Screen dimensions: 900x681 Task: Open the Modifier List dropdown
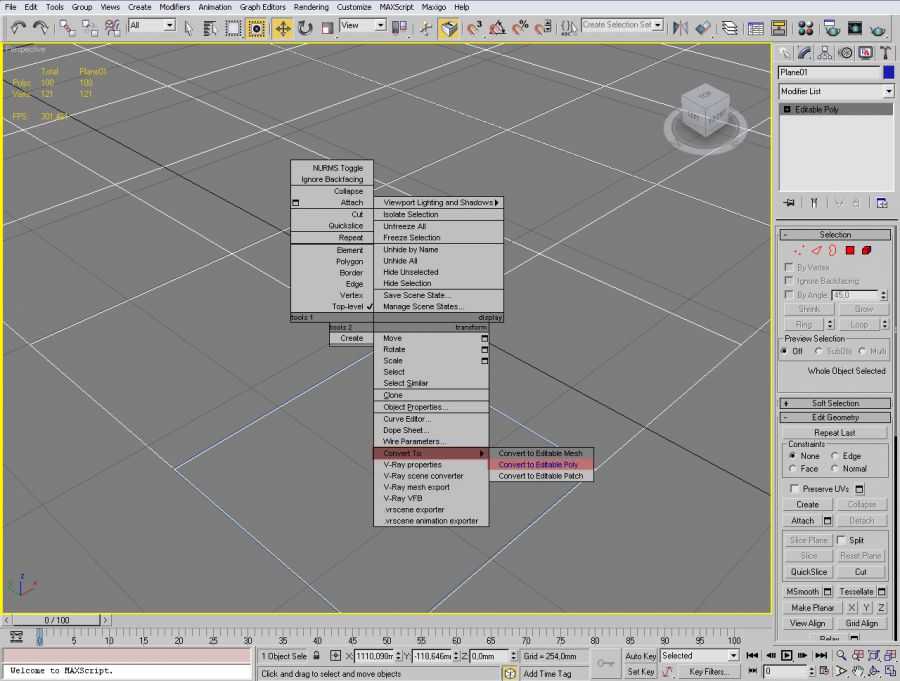click(836, 91)
